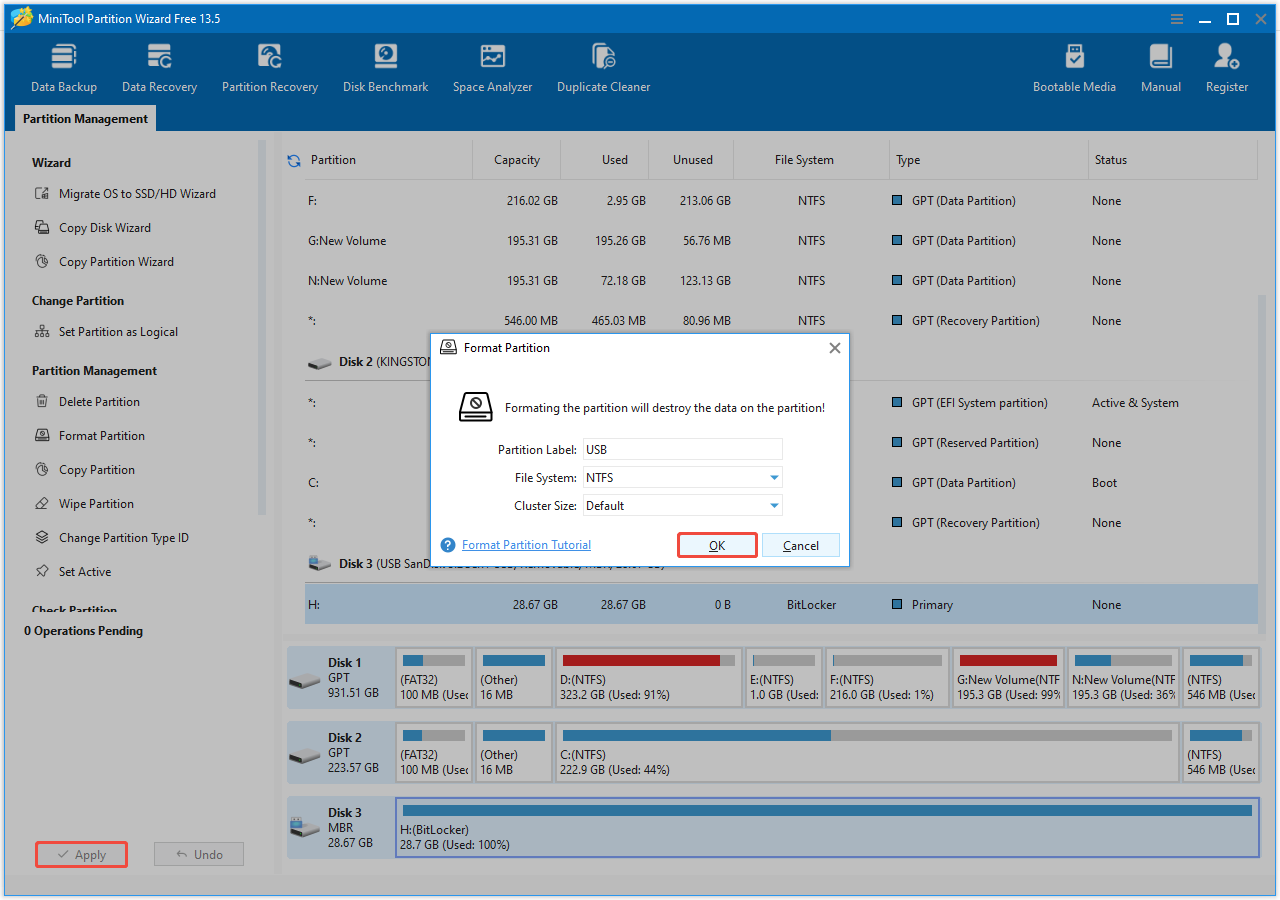Confirm formatting by clicking OK
Viewport: 1280px width, 900px height.
coord(717,545)
